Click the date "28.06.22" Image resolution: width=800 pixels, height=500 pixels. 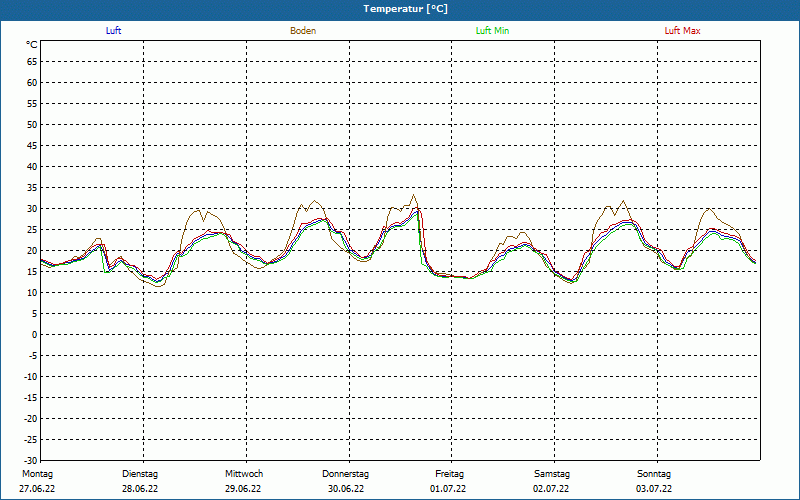point(140,489)
